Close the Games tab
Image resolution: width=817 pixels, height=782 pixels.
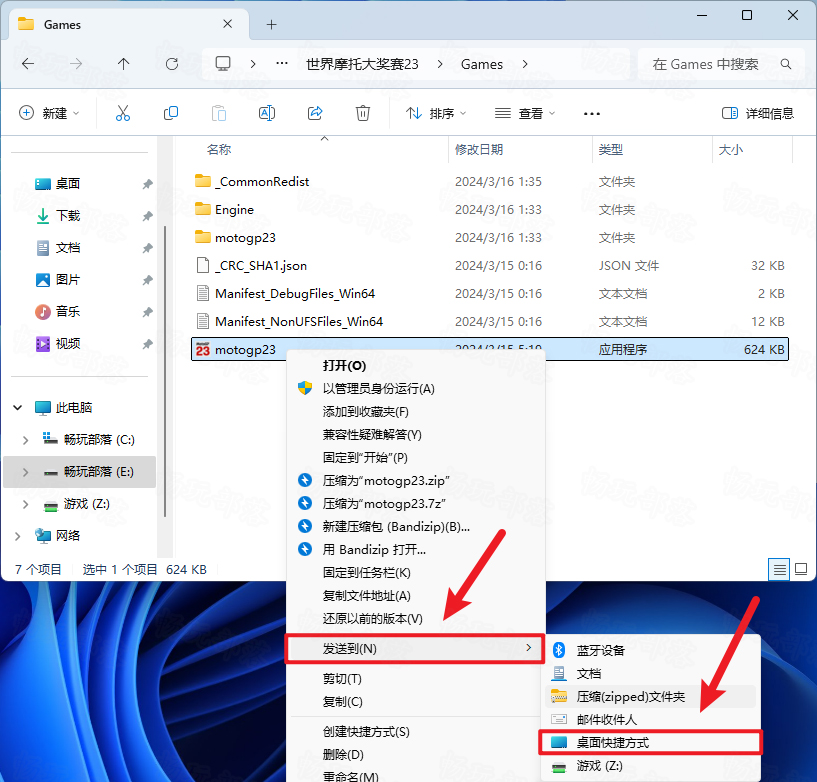(227, 24)
